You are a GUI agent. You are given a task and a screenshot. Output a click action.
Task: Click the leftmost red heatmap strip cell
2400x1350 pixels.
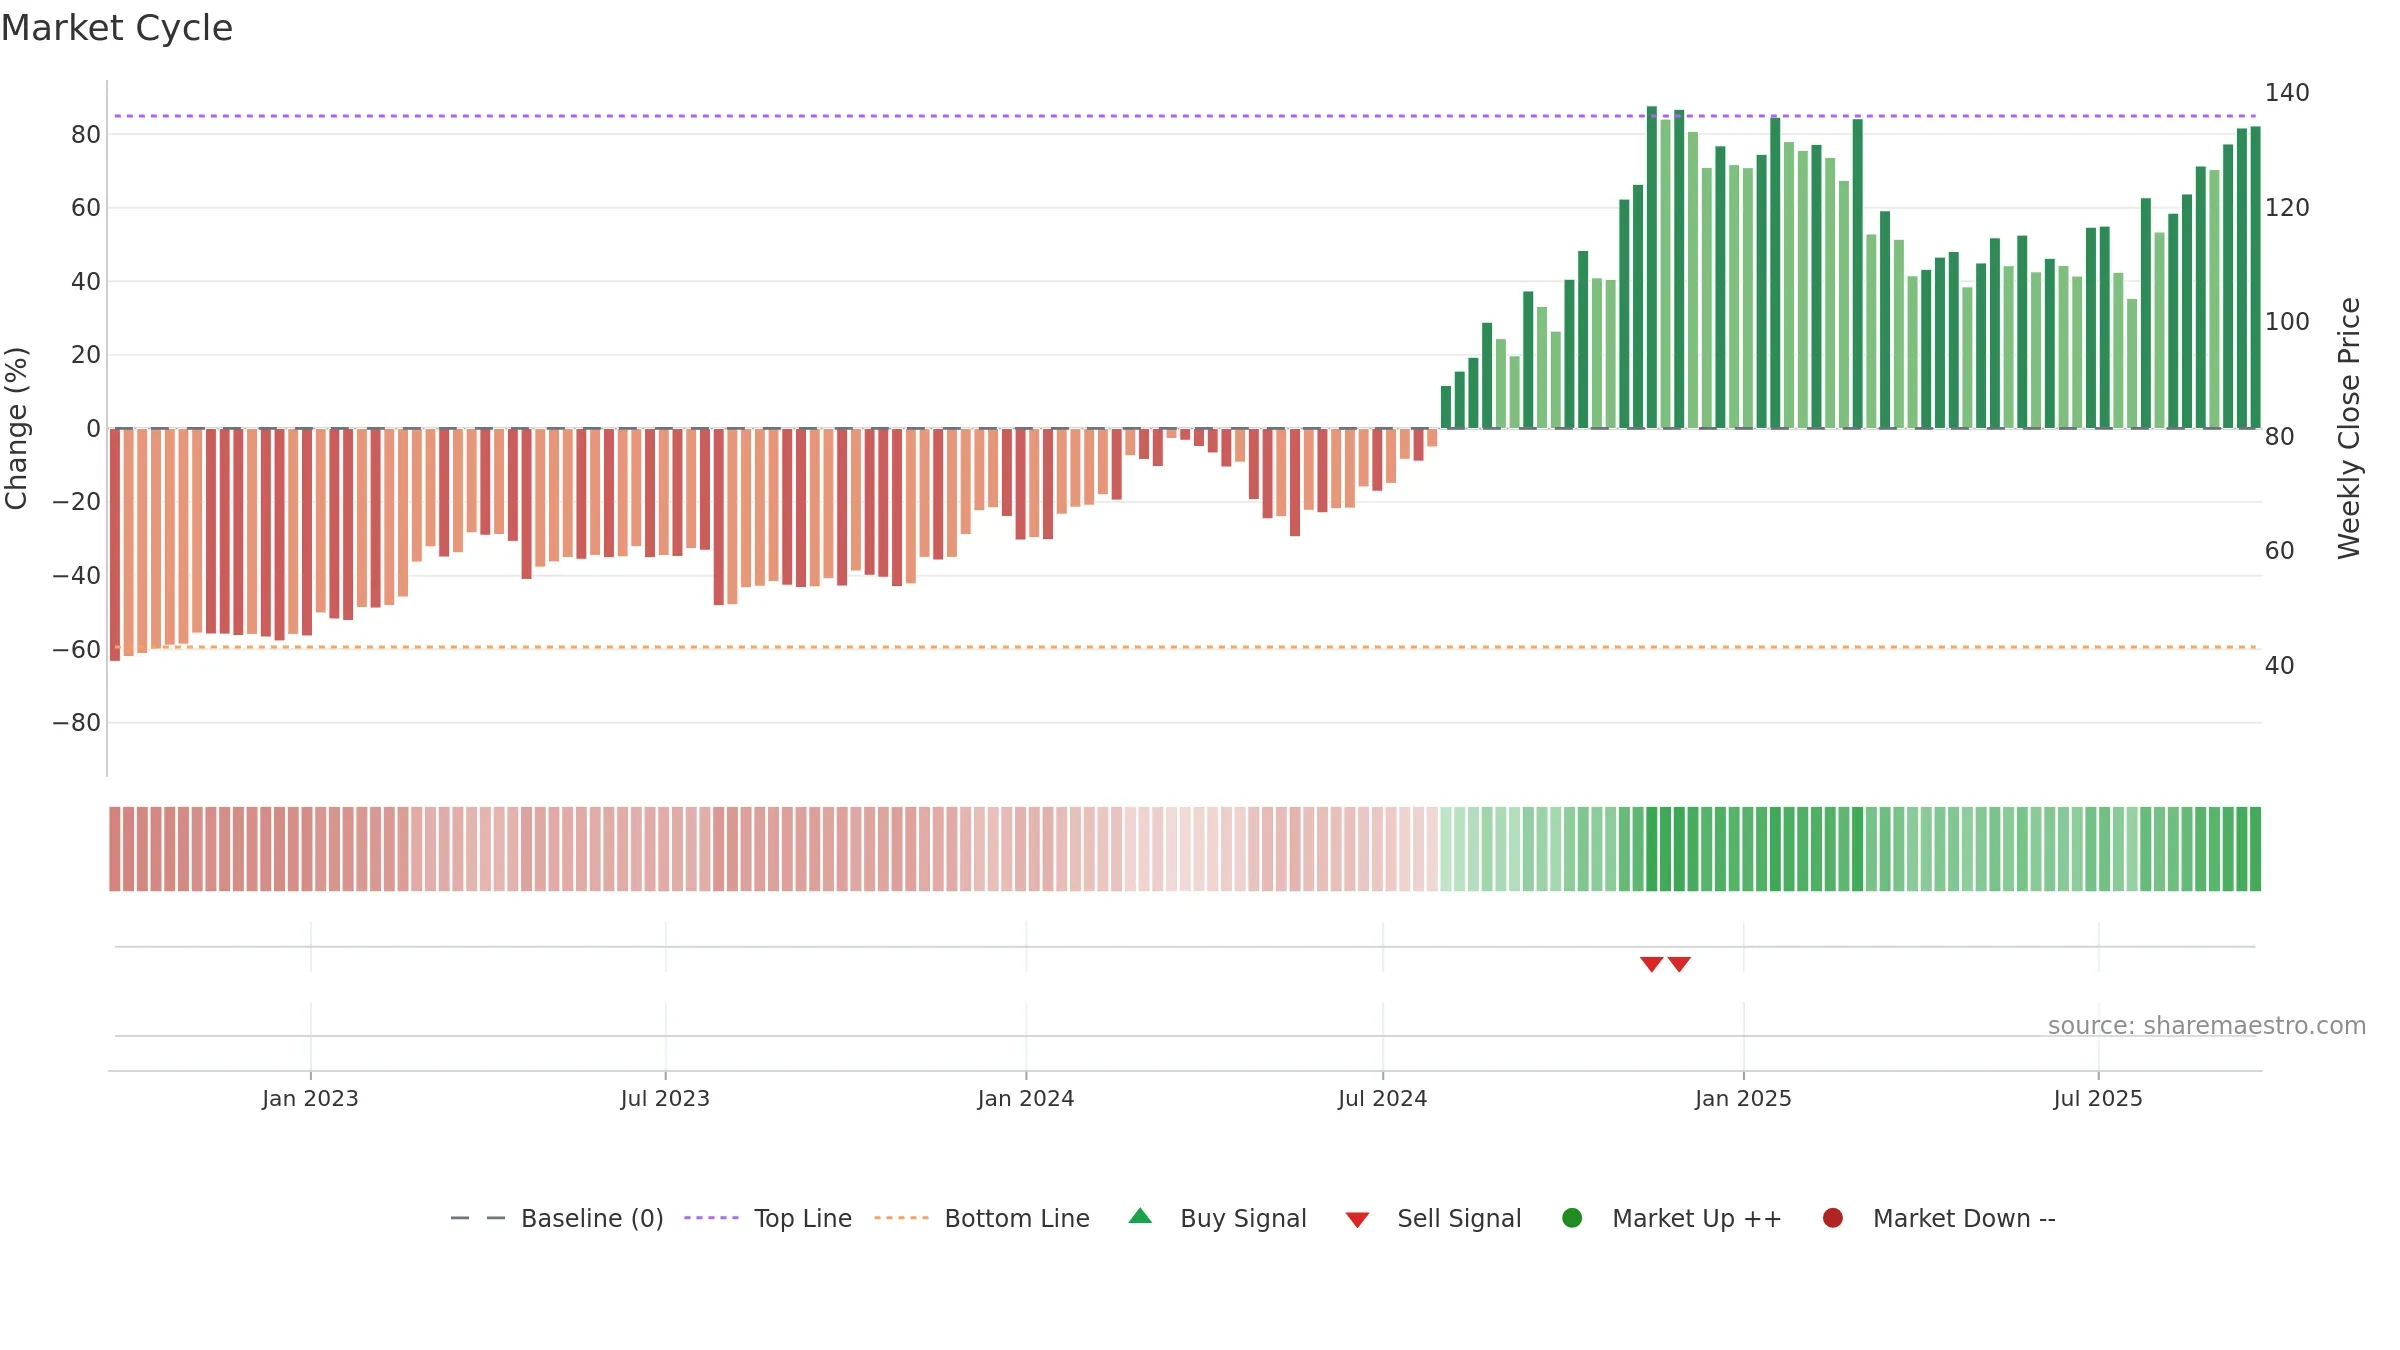(x=115, y=849)
